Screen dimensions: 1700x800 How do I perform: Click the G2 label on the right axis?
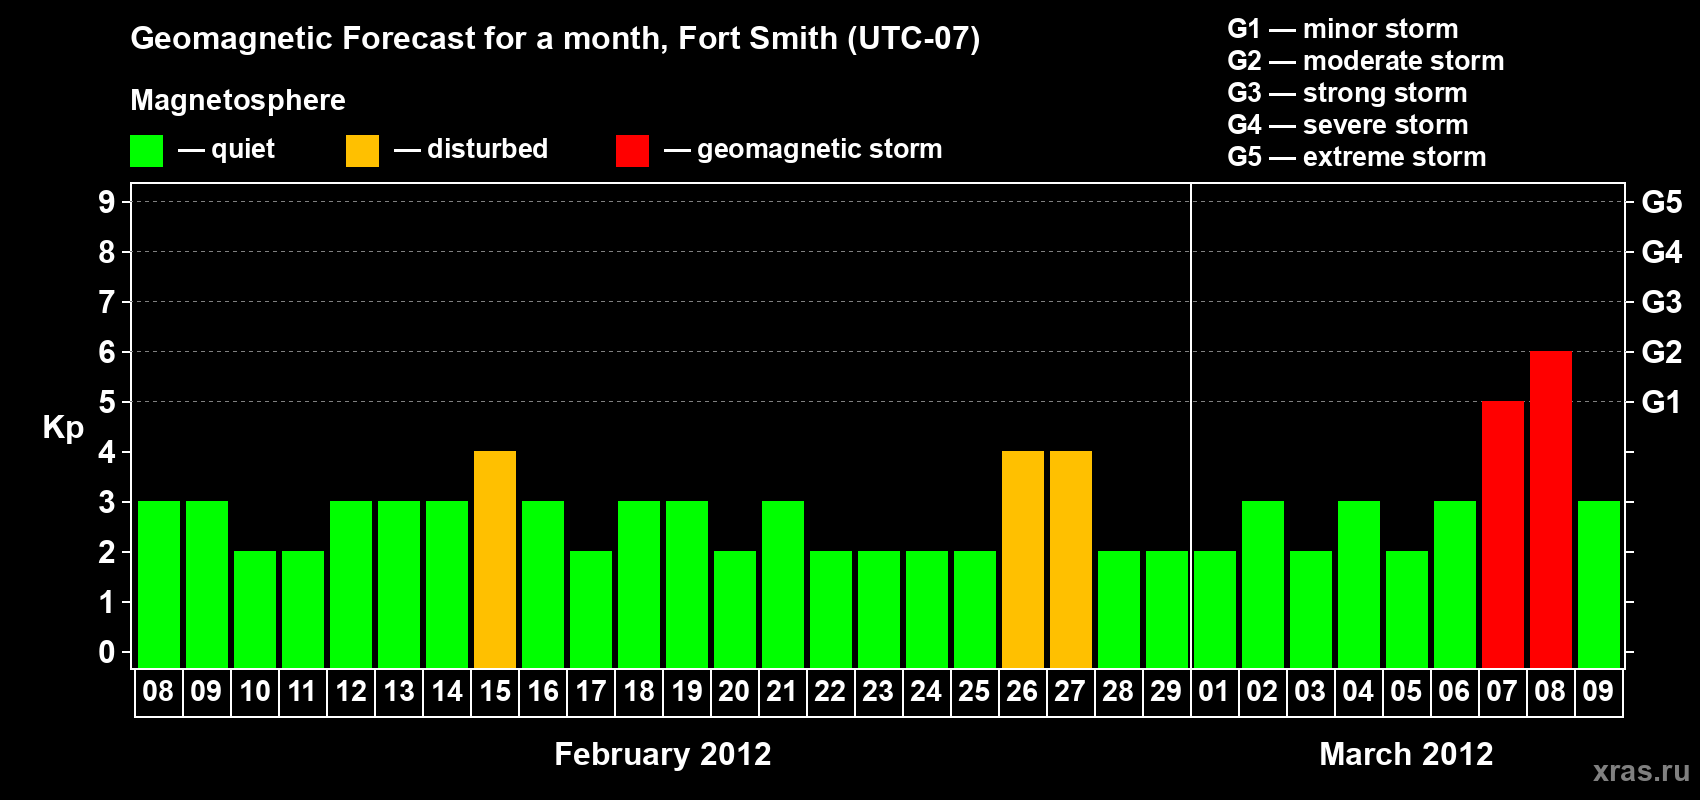pos(1662,352)
